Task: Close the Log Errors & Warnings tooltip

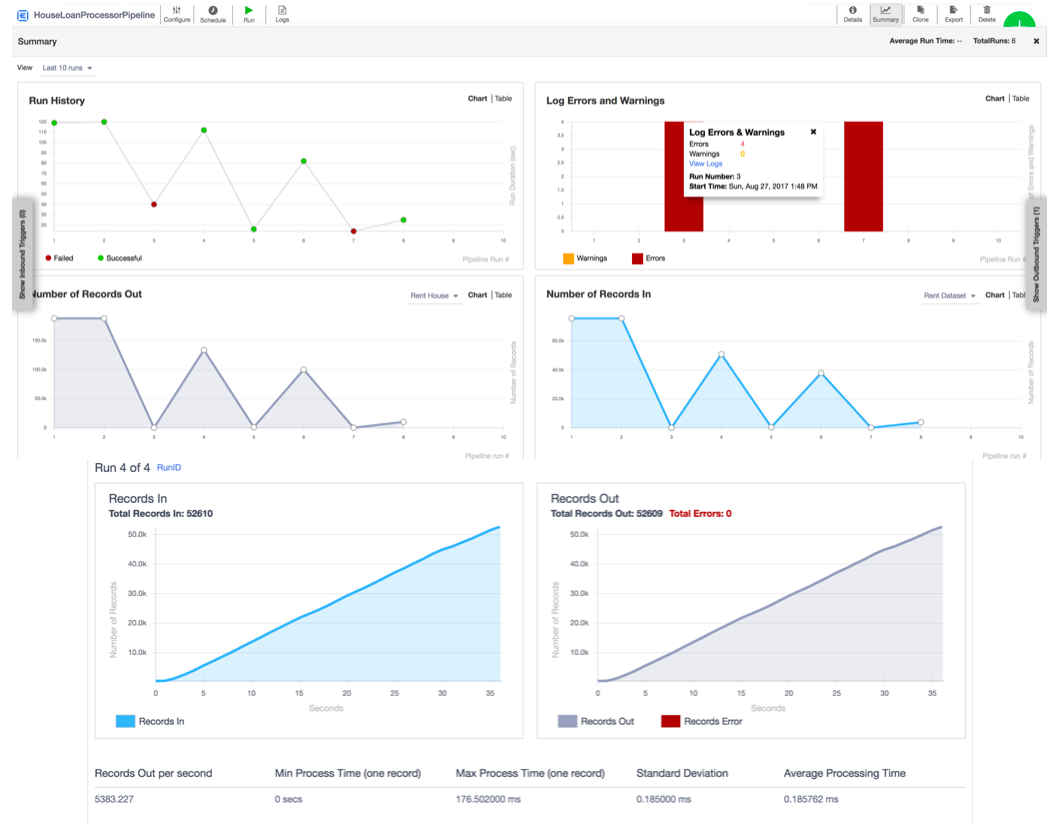Action: 814,132
